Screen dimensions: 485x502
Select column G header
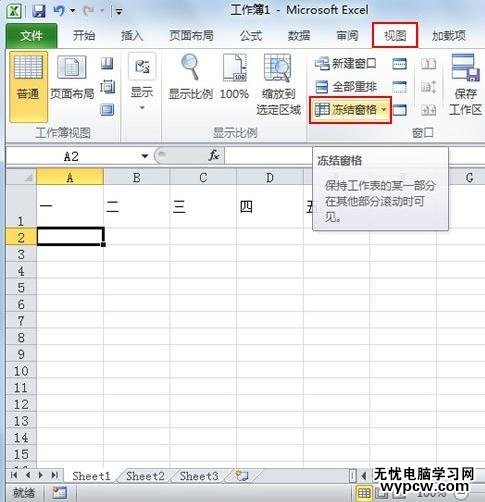470,177
